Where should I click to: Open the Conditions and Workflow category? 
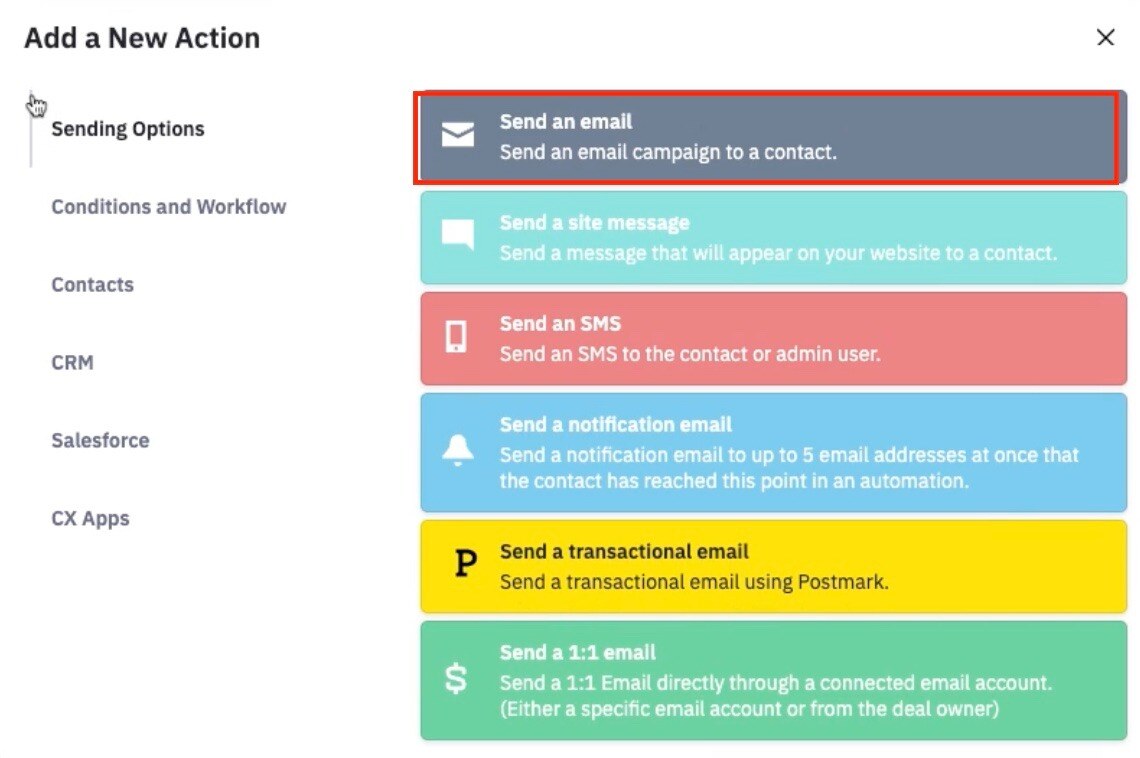point(169,206)
